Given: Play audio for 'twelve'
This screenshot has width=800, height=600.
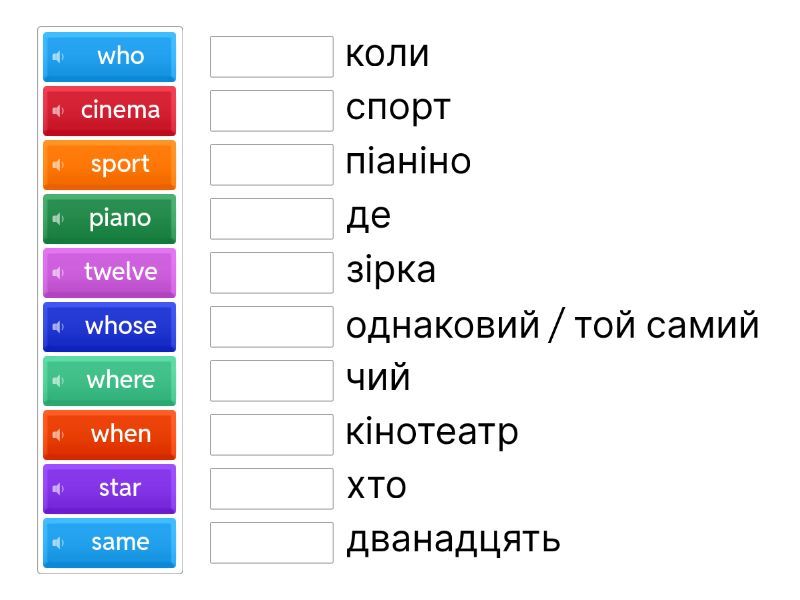Looking at the screenshot, I should coord(58,273).
